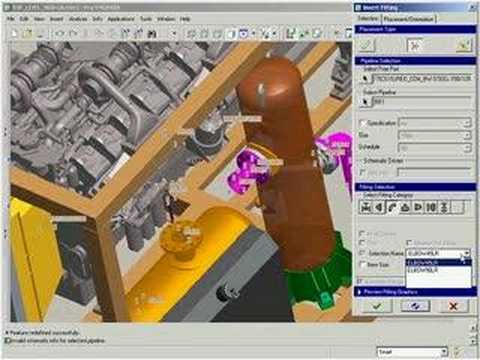The width and height of the screenshot is (480, 360).
Task: Choose the second elbow option in dropdown list
Action: pyautogui.click(x=438, y=270)
